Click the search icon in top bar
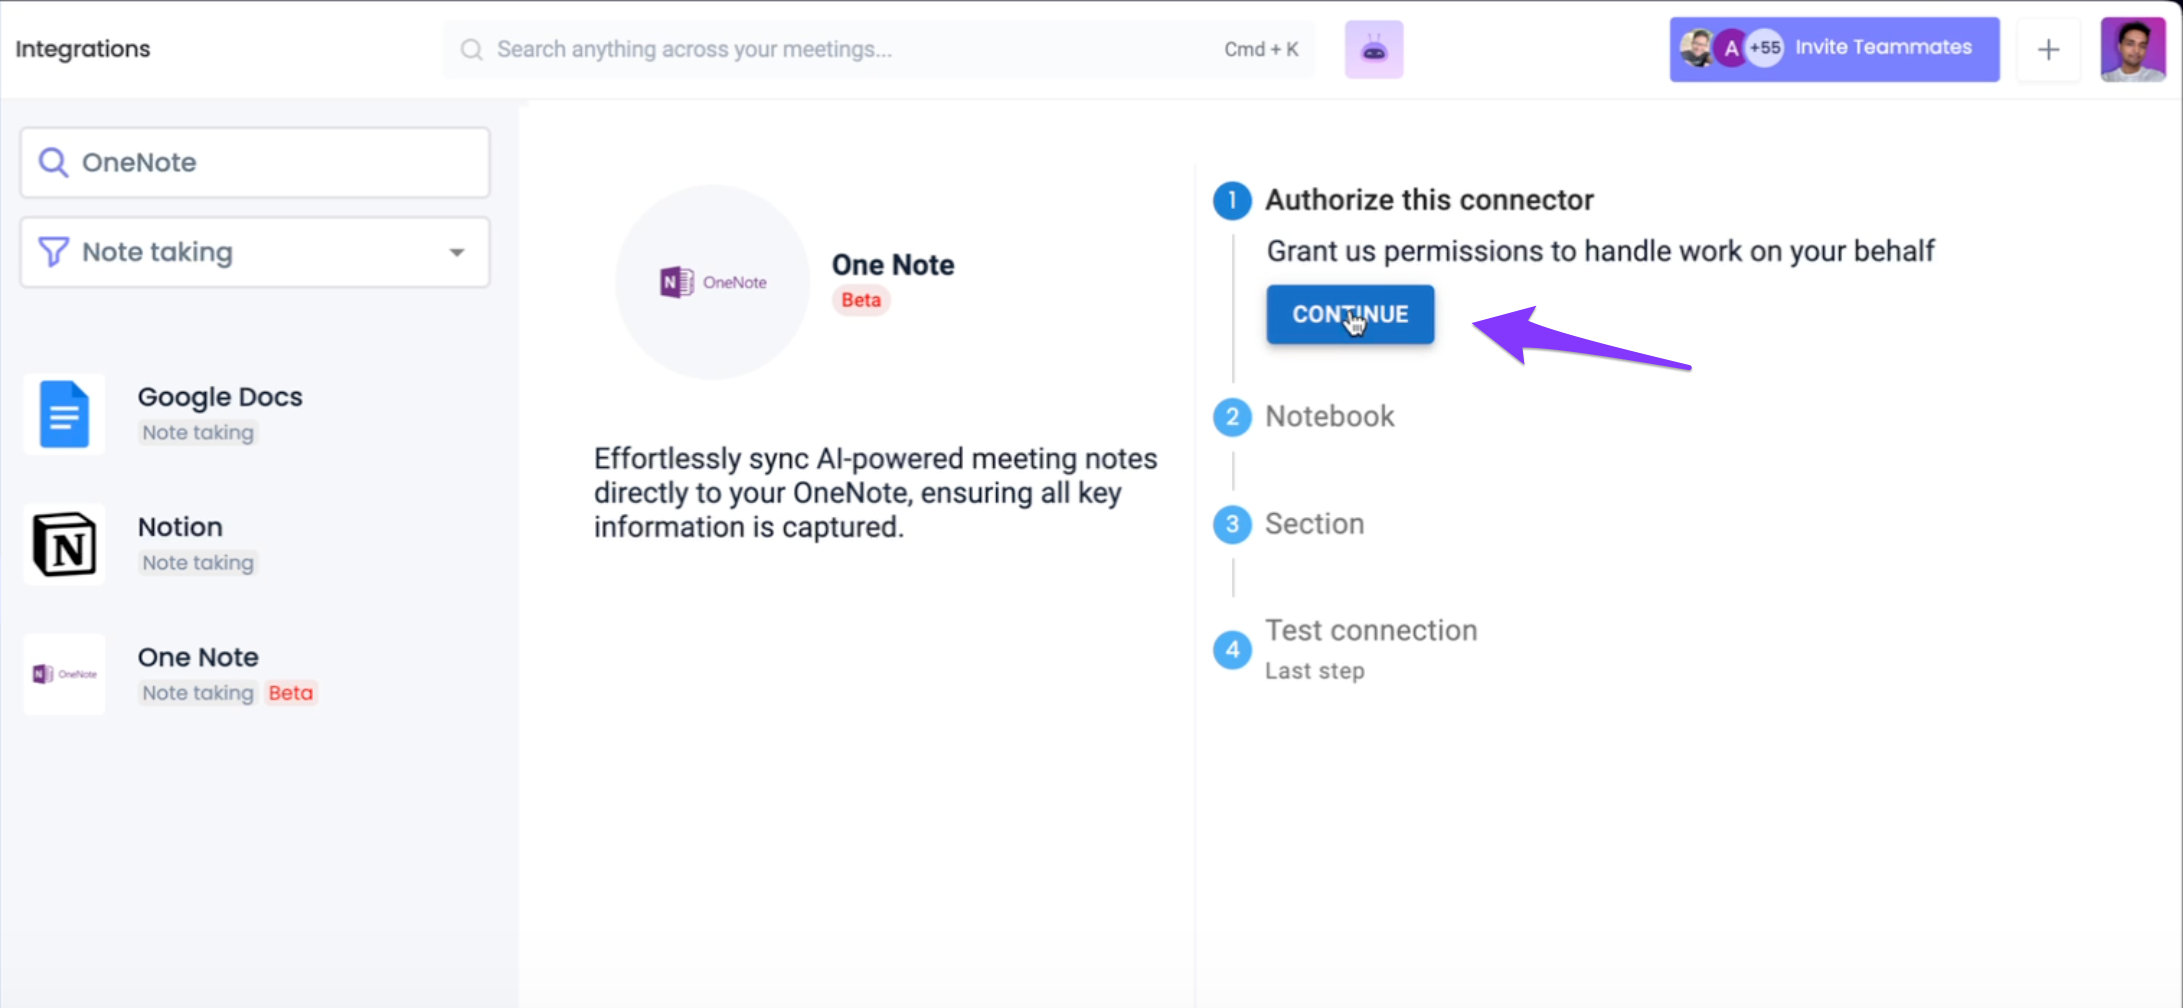The height and width of the screenshot is (1008, 2183). point(471,49)
